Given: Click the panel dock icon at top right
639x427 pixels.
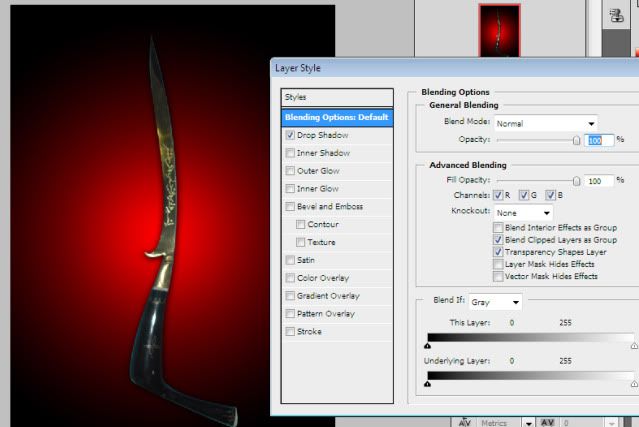Looking at the screenshot, I should click(616, 15).
